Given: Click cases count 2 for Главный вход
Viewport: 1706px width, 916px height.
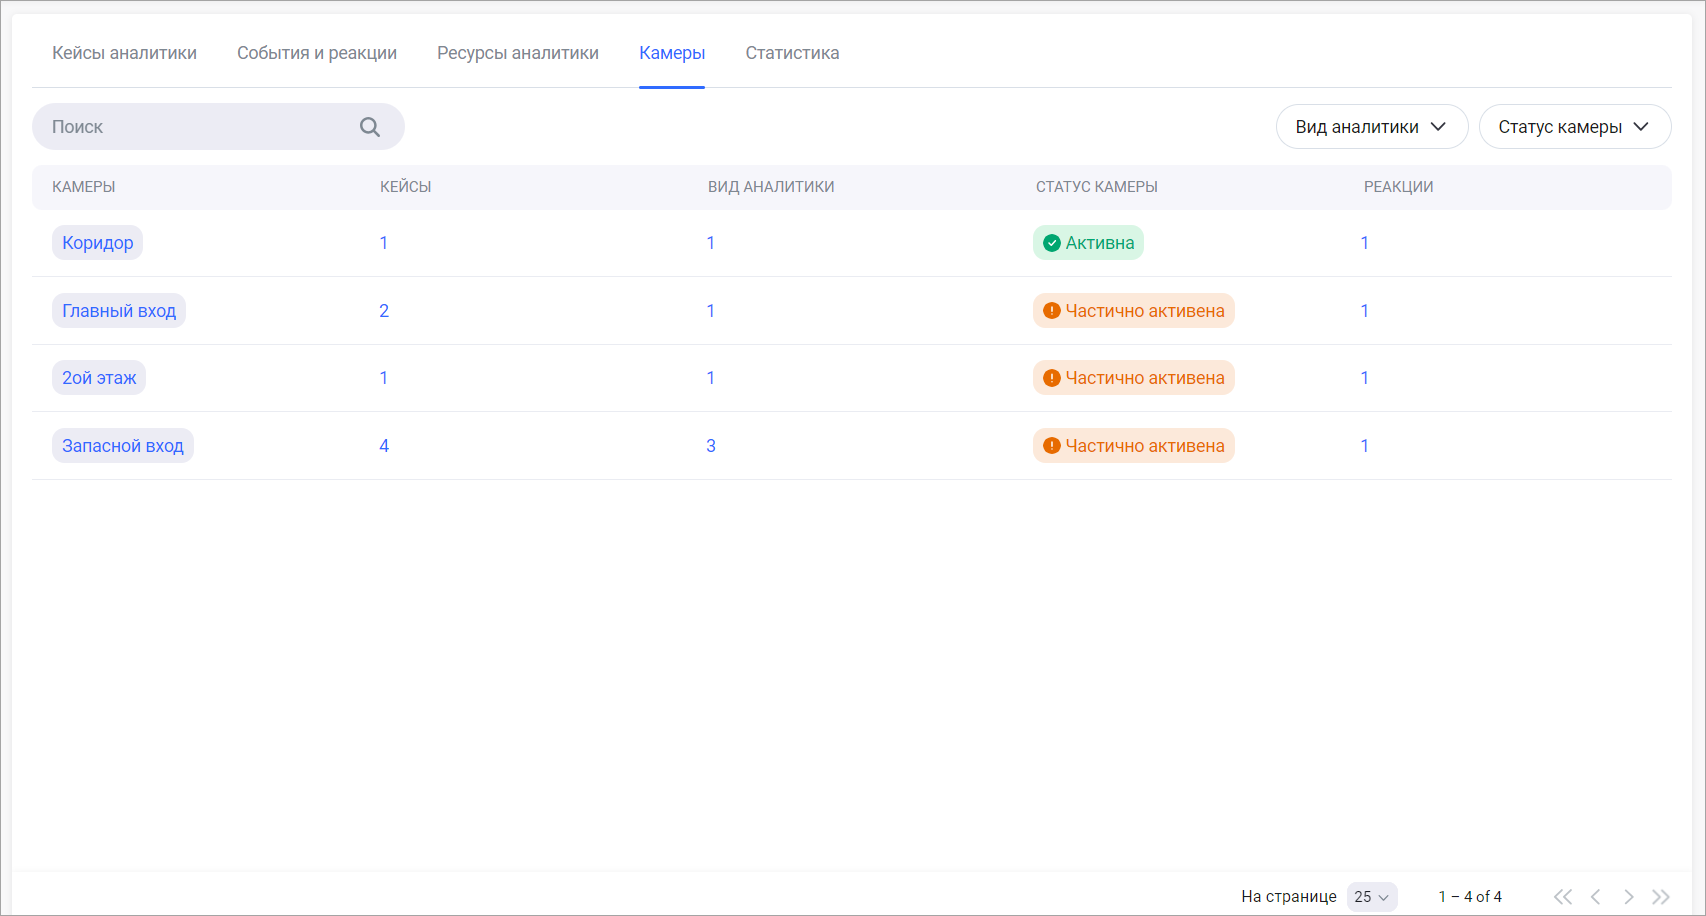Looking at the screenshot, I should pyautogui.click(x=384, y=311).
